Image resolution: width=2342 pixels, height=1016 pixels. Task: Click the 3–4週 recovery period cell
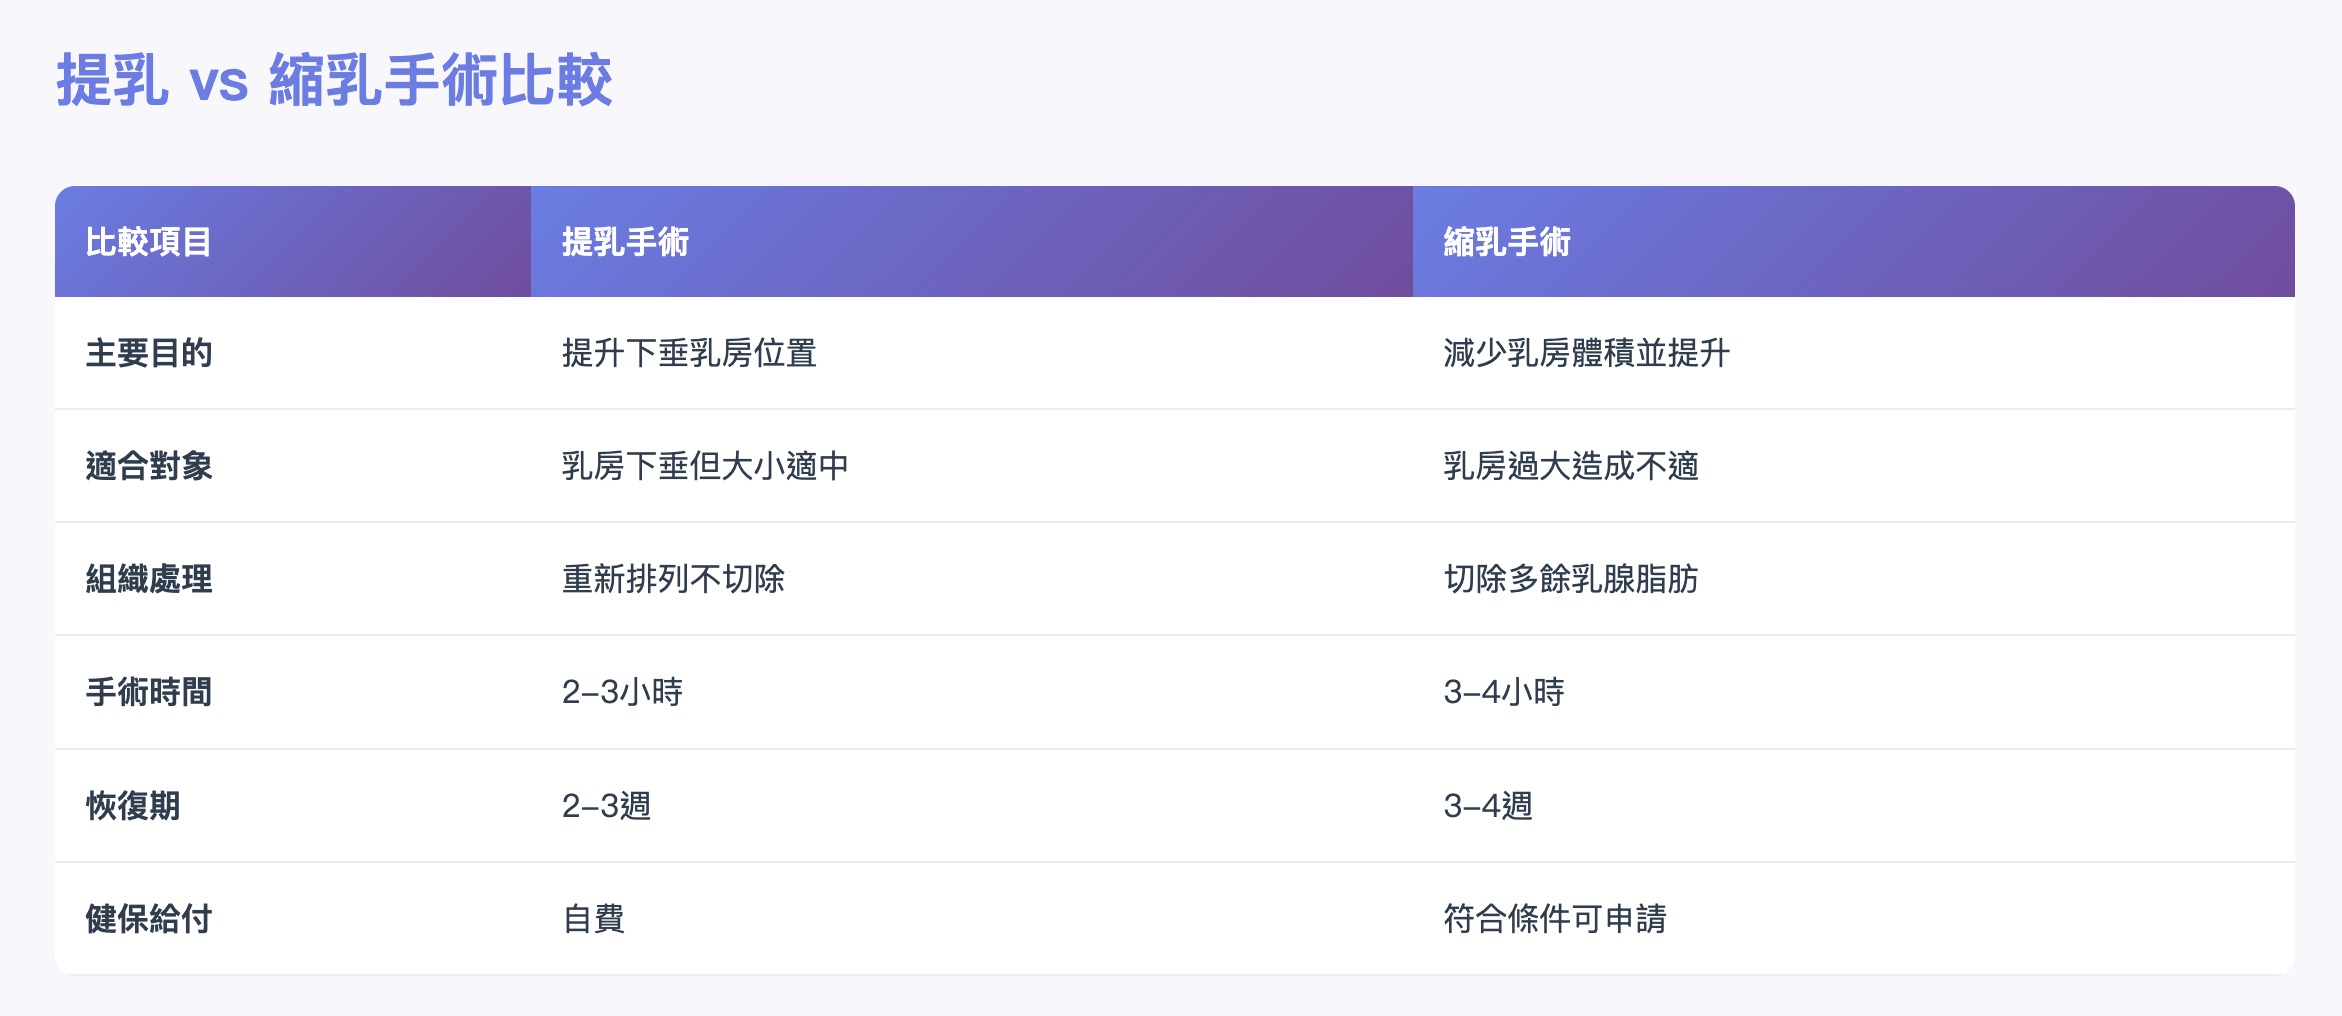(x=1488, y=806)
